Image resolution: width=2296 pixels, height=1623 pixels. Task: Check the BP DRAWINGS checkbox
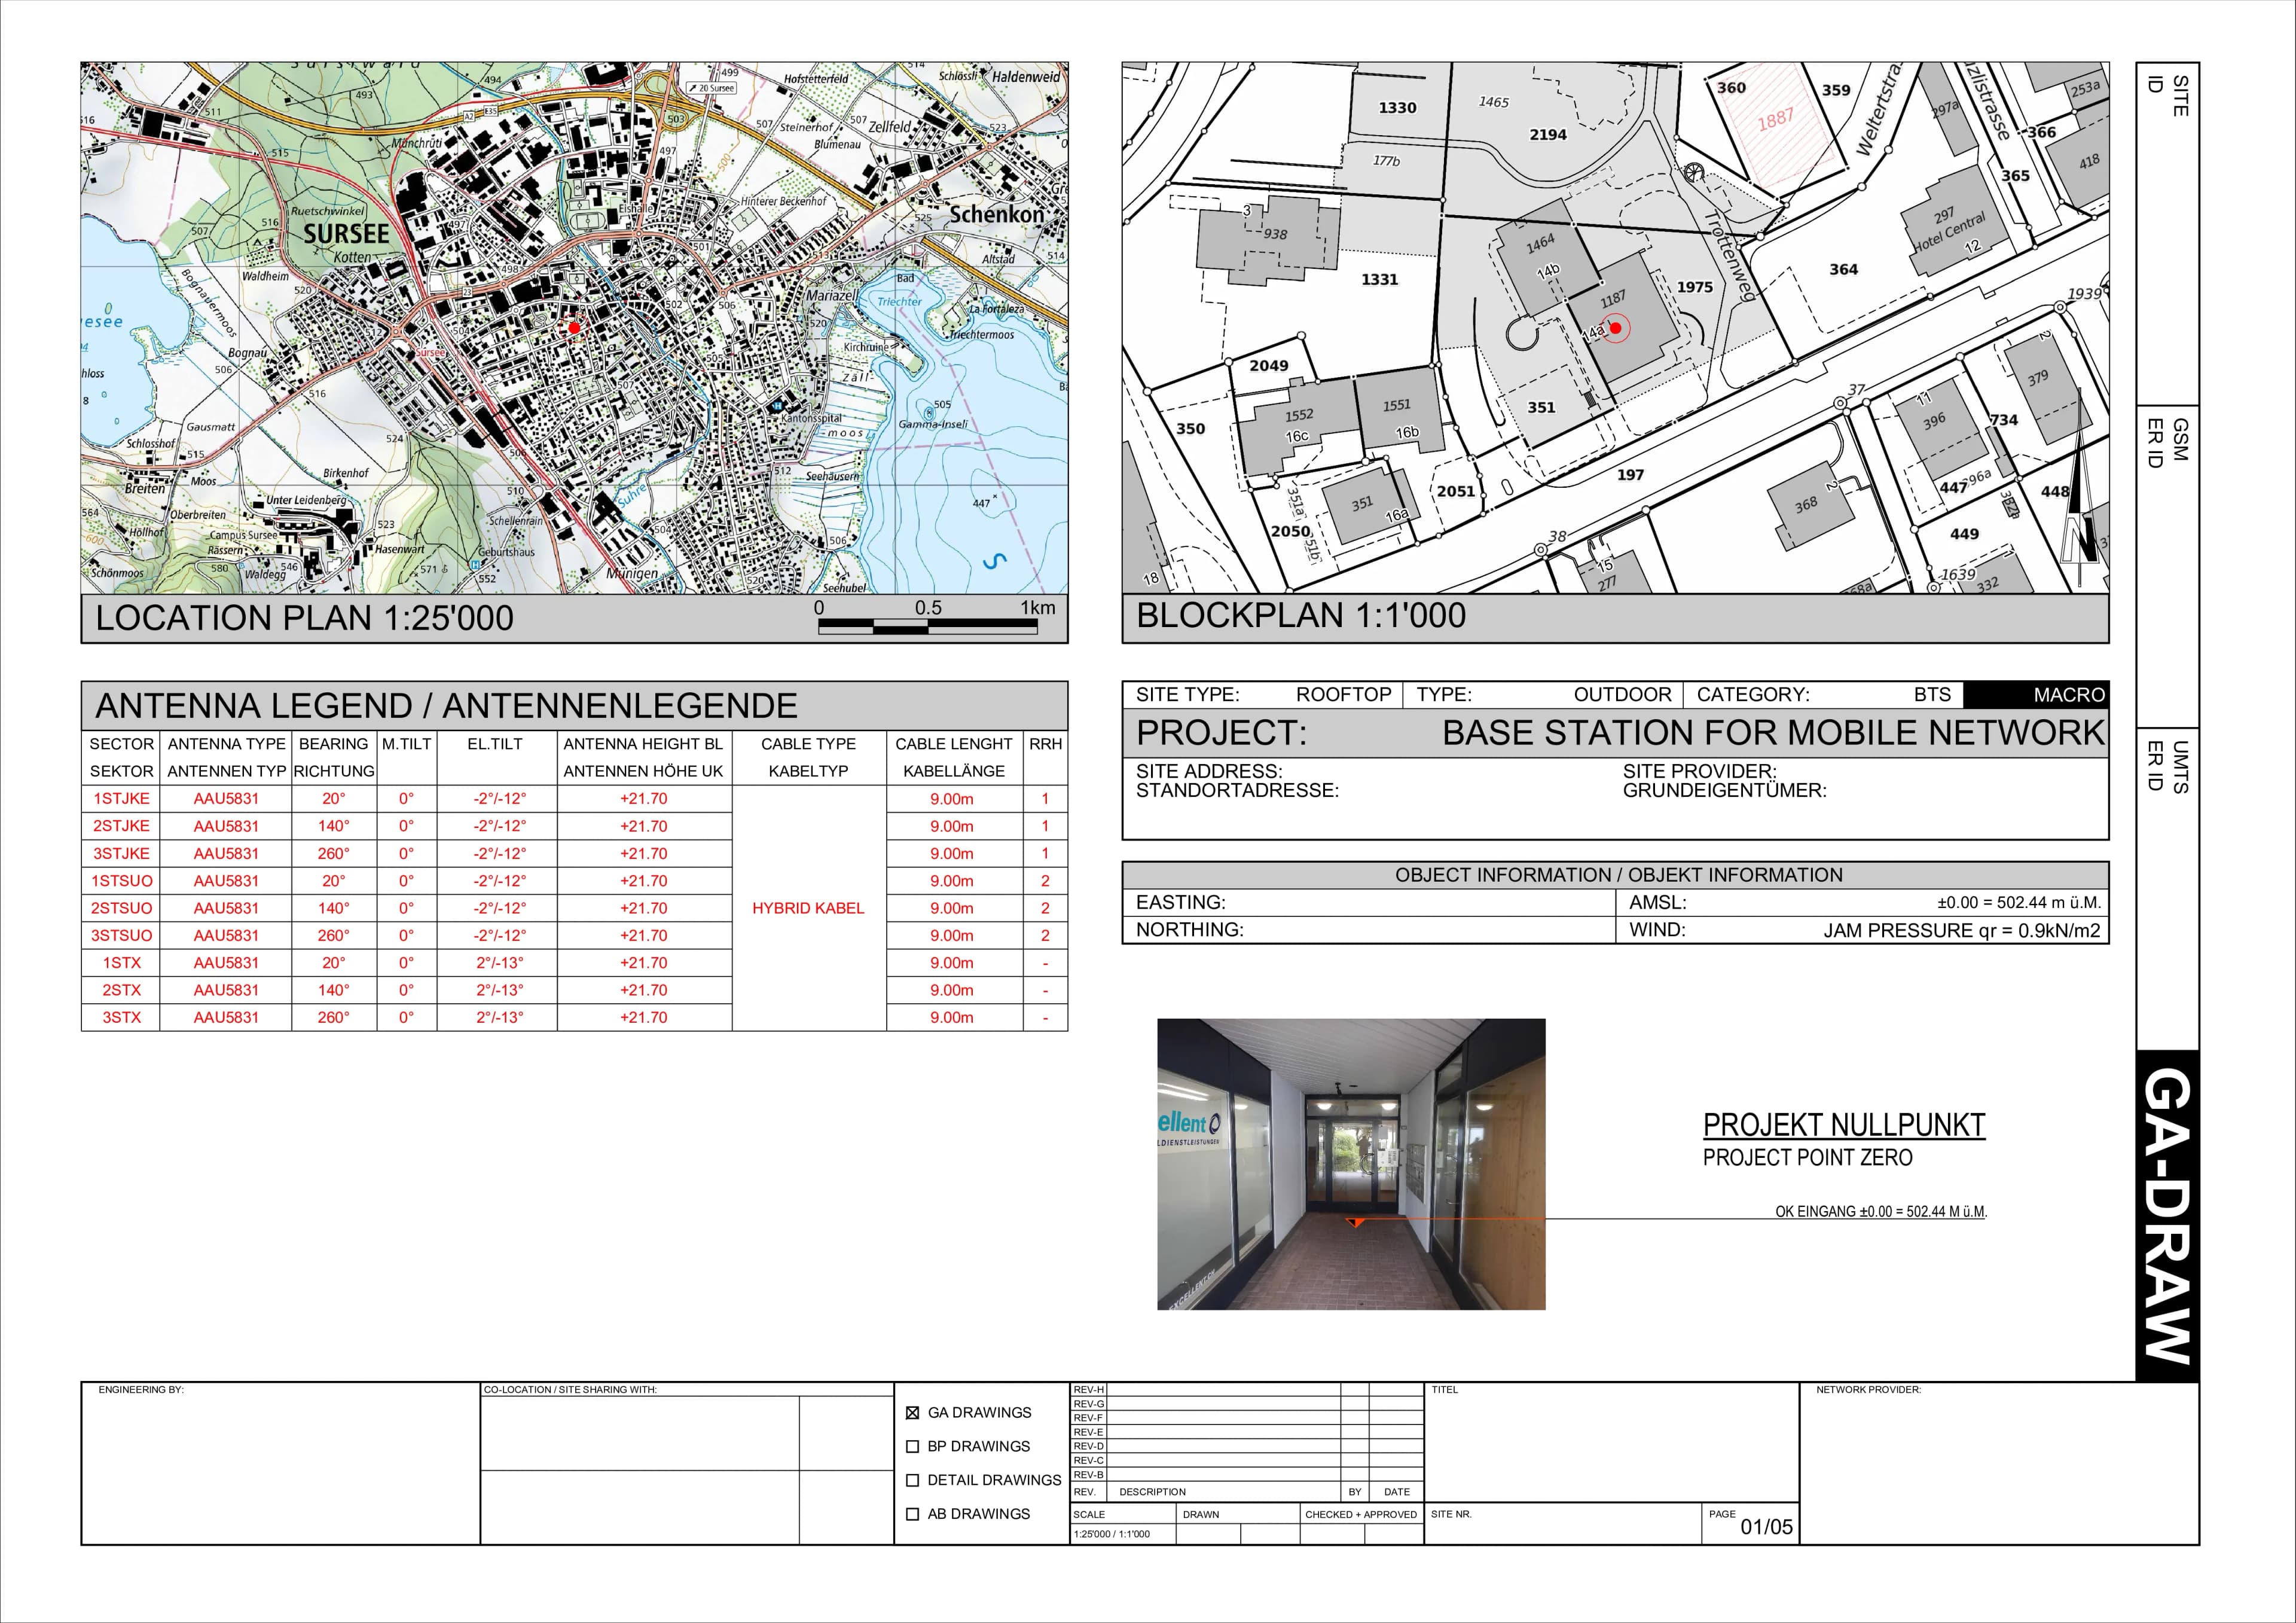pos(912,1446)
